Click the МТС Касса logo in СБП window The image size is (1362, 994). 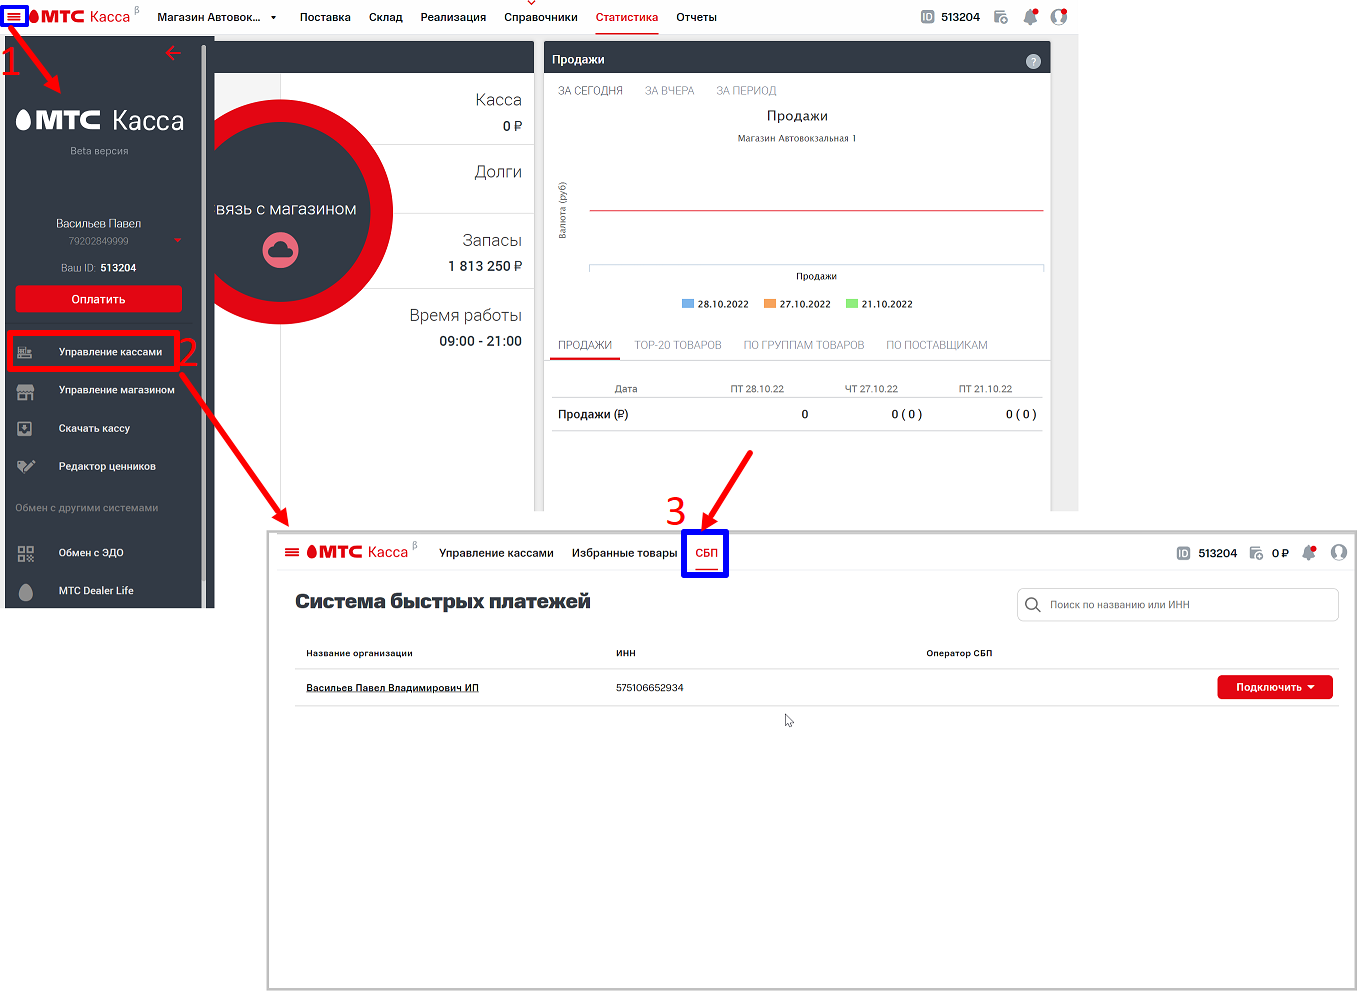358,552
